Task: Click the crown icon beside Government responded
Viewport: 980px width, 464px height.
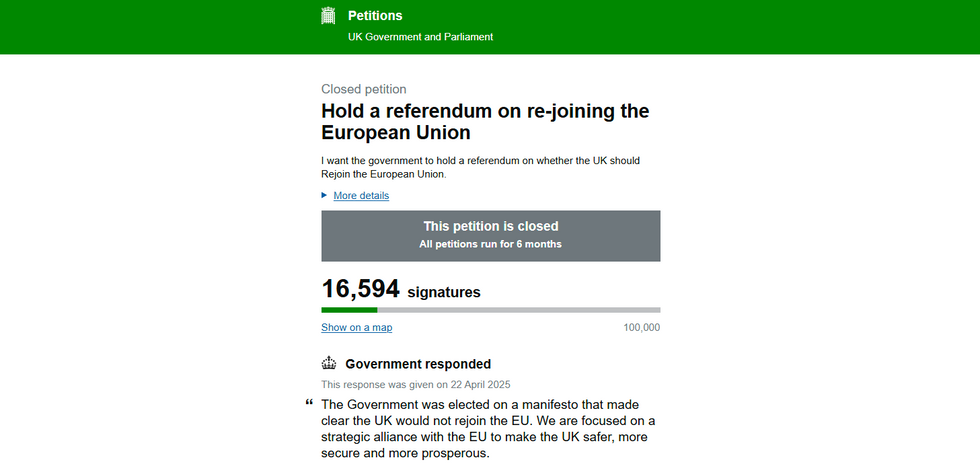Action: pos(329,363)
